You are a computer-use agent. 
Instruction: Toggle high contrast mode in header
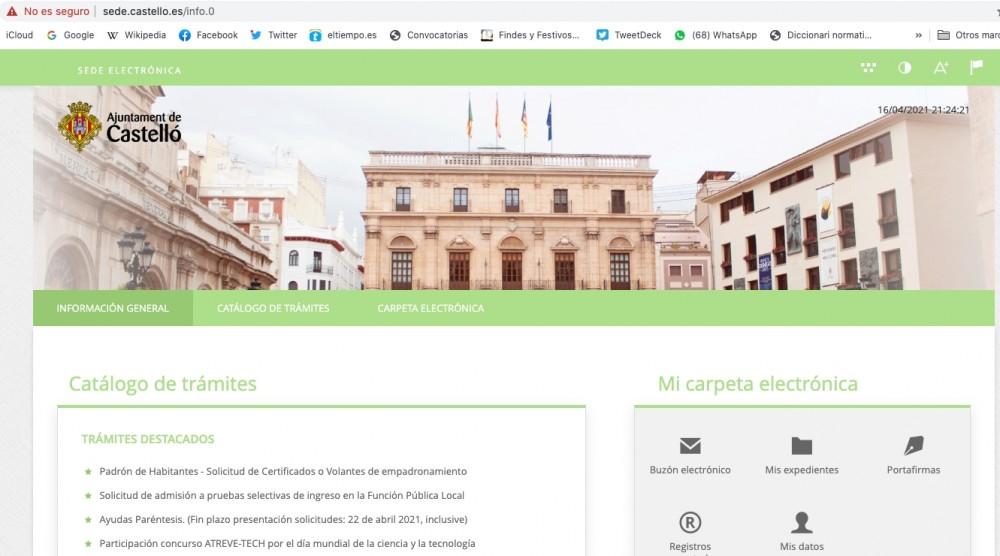904,68
